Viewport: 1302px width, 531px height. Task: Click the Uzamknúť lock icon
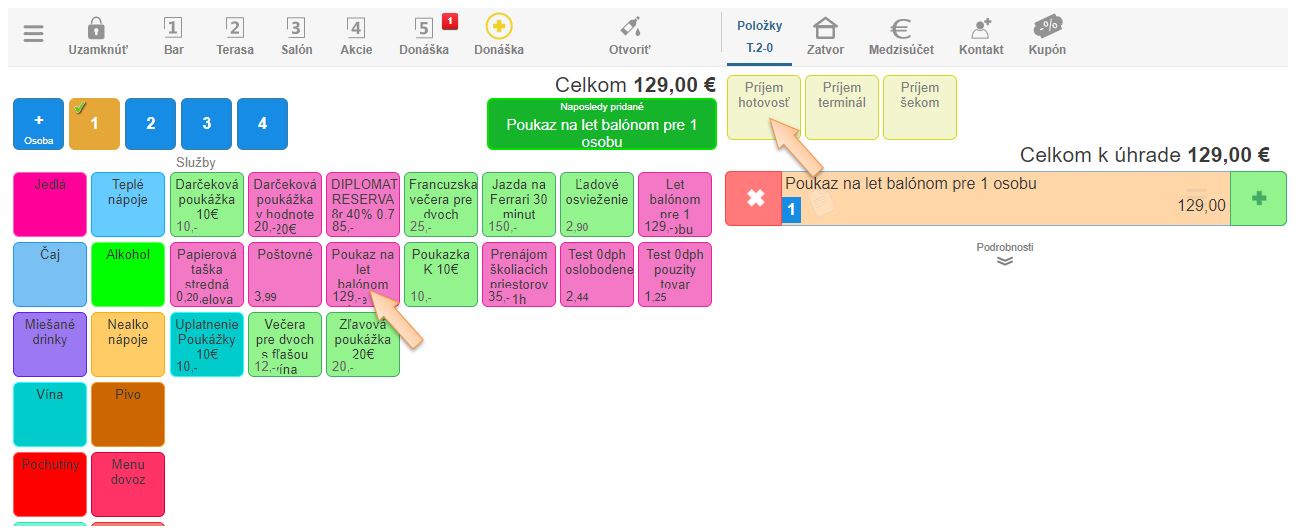pos(97,28)
